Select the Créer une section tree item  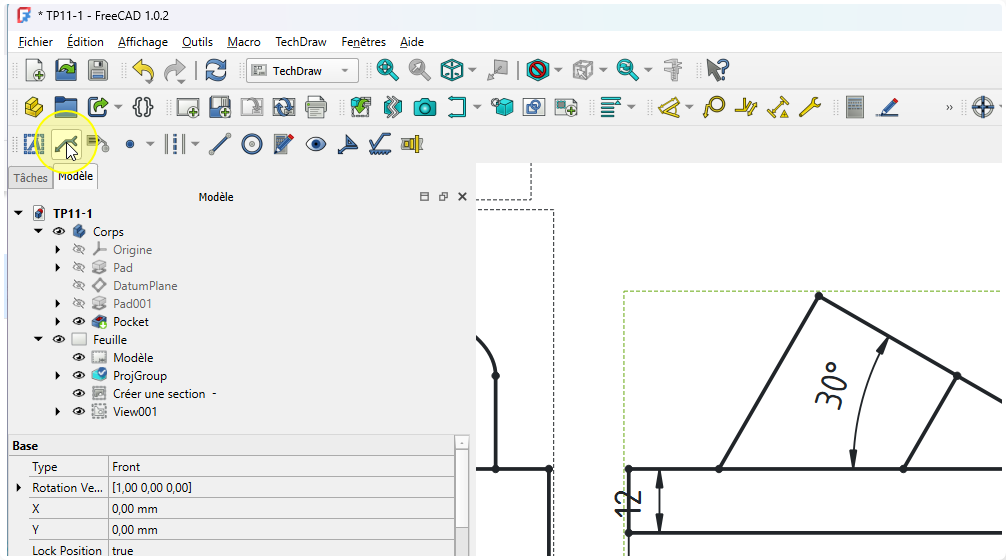point(160,394)
